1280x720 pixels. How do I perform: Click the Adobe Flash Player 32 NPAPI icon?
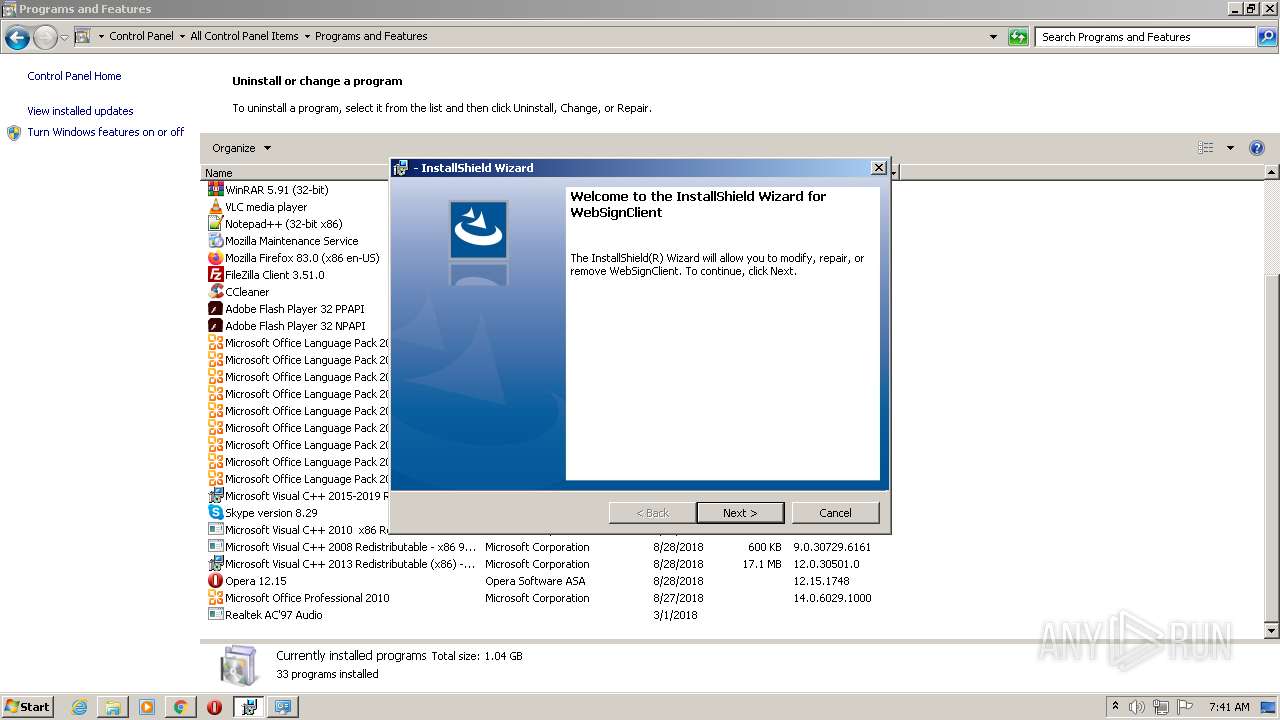[215, 325]
